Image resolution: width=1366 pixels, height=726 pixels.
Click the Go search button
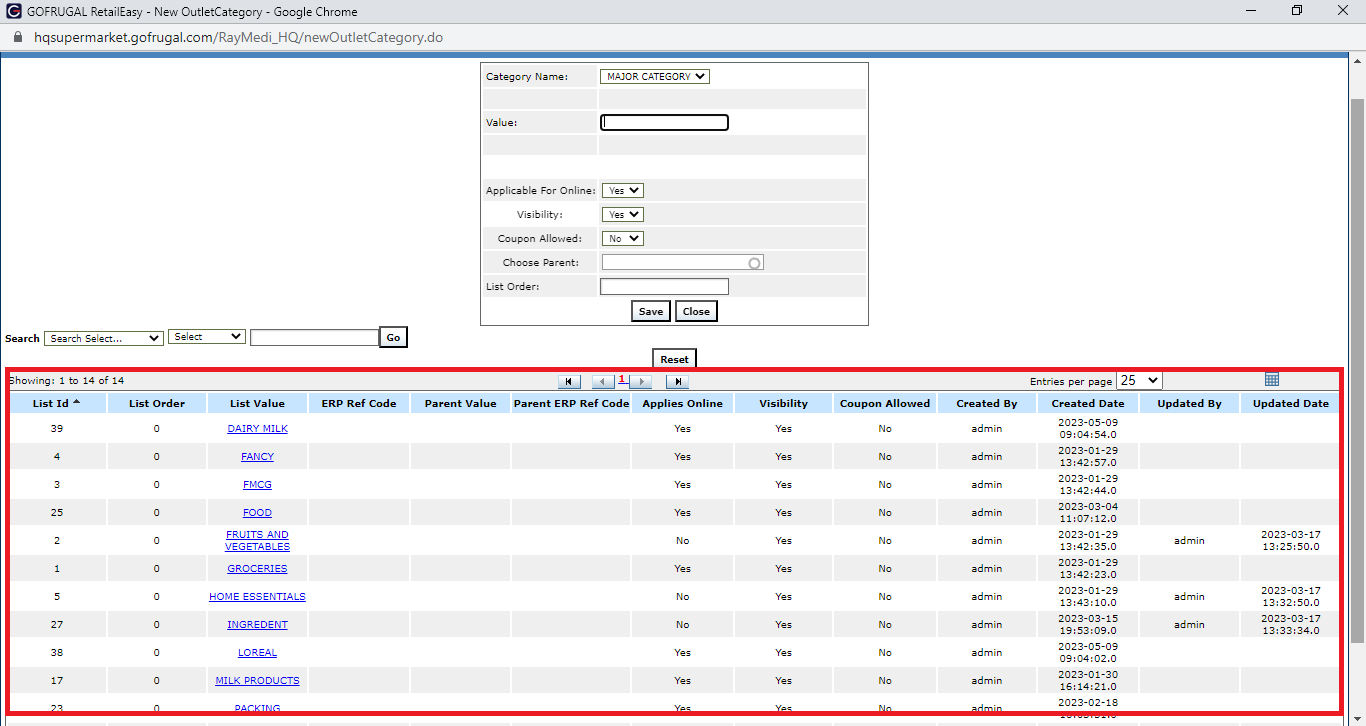tap(393, 338)
